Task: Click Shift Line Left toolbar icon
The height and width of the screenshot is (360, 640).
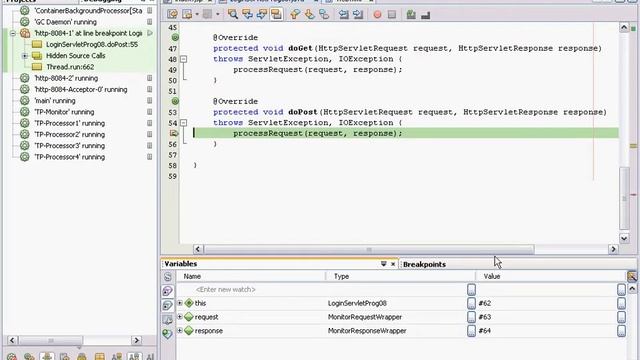Action: pos(344,15)
